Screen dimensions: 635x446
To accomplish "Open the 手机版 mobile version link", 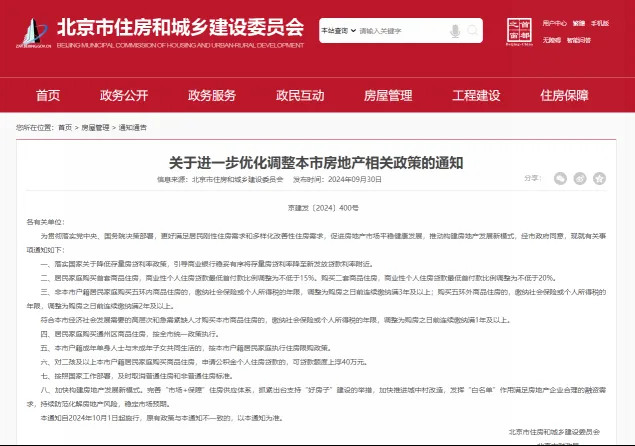I will [600, 23].
